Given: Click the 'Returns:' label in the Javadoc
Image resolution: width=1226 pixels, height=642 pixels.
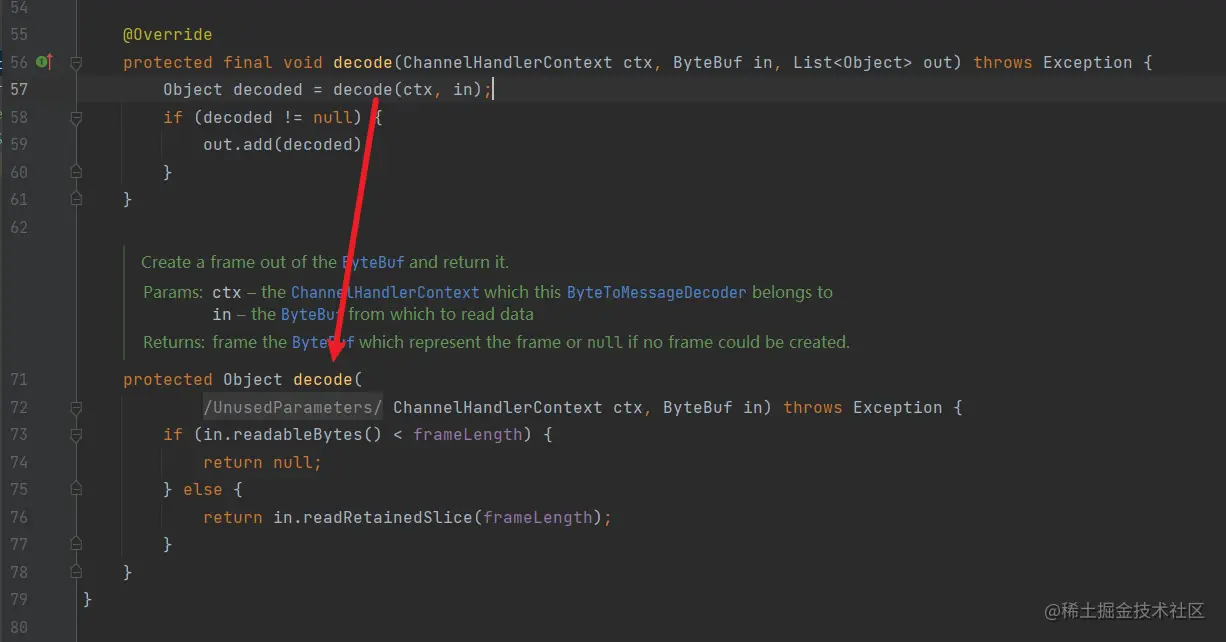Looking at the screenshot, I should pos(174,342).
